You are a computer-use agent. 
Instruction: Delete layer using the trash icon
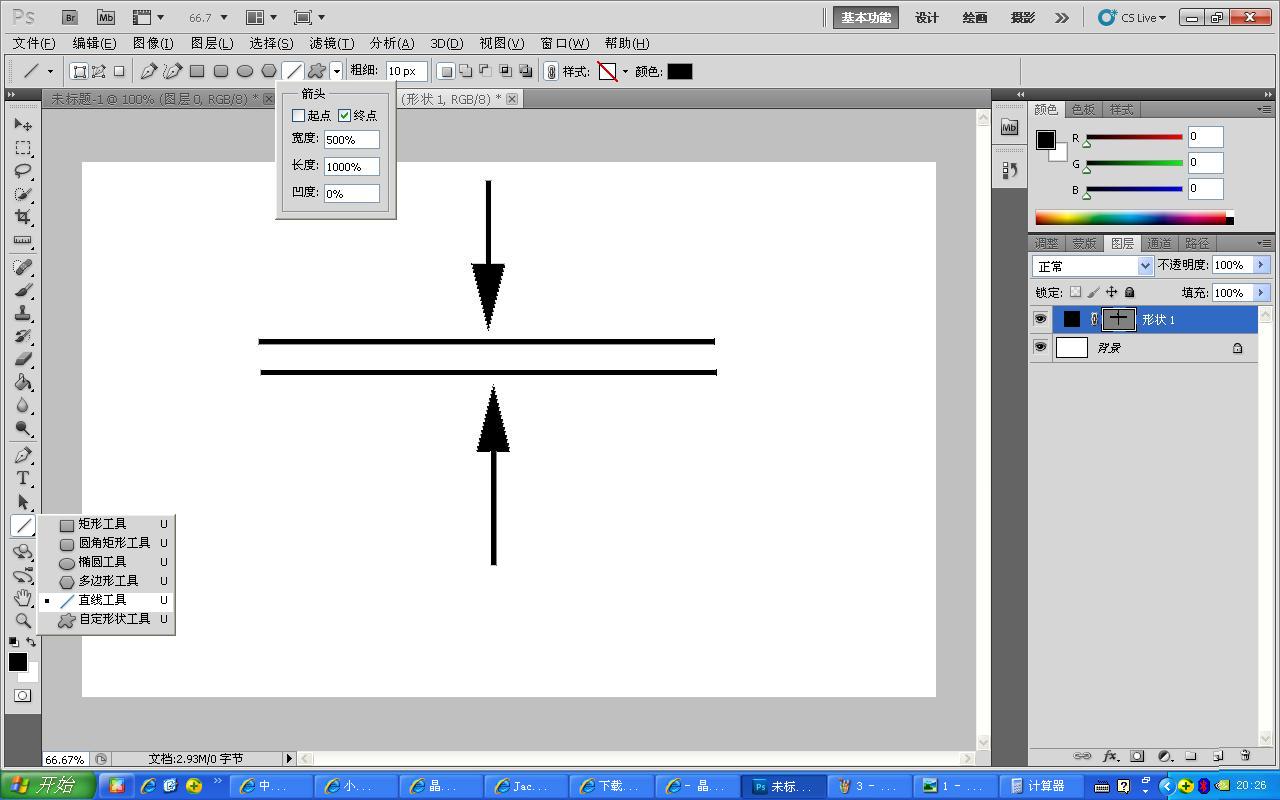pos(1245,756)
